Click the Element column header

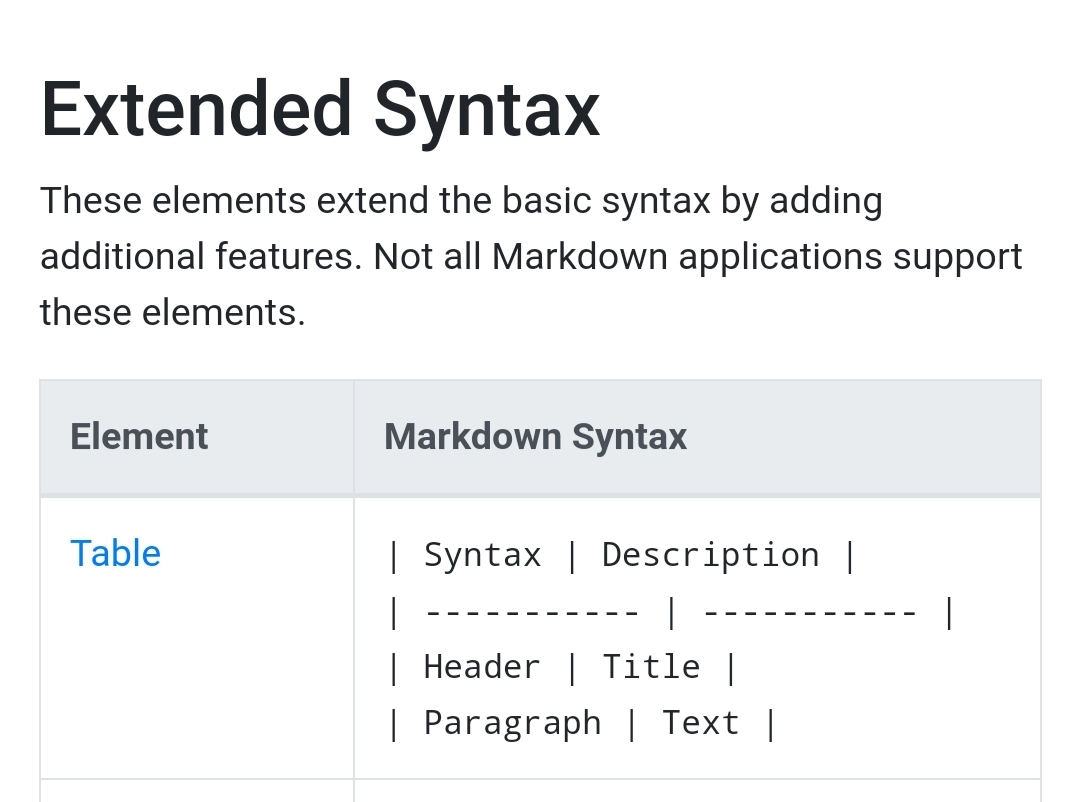pos(139,436)
